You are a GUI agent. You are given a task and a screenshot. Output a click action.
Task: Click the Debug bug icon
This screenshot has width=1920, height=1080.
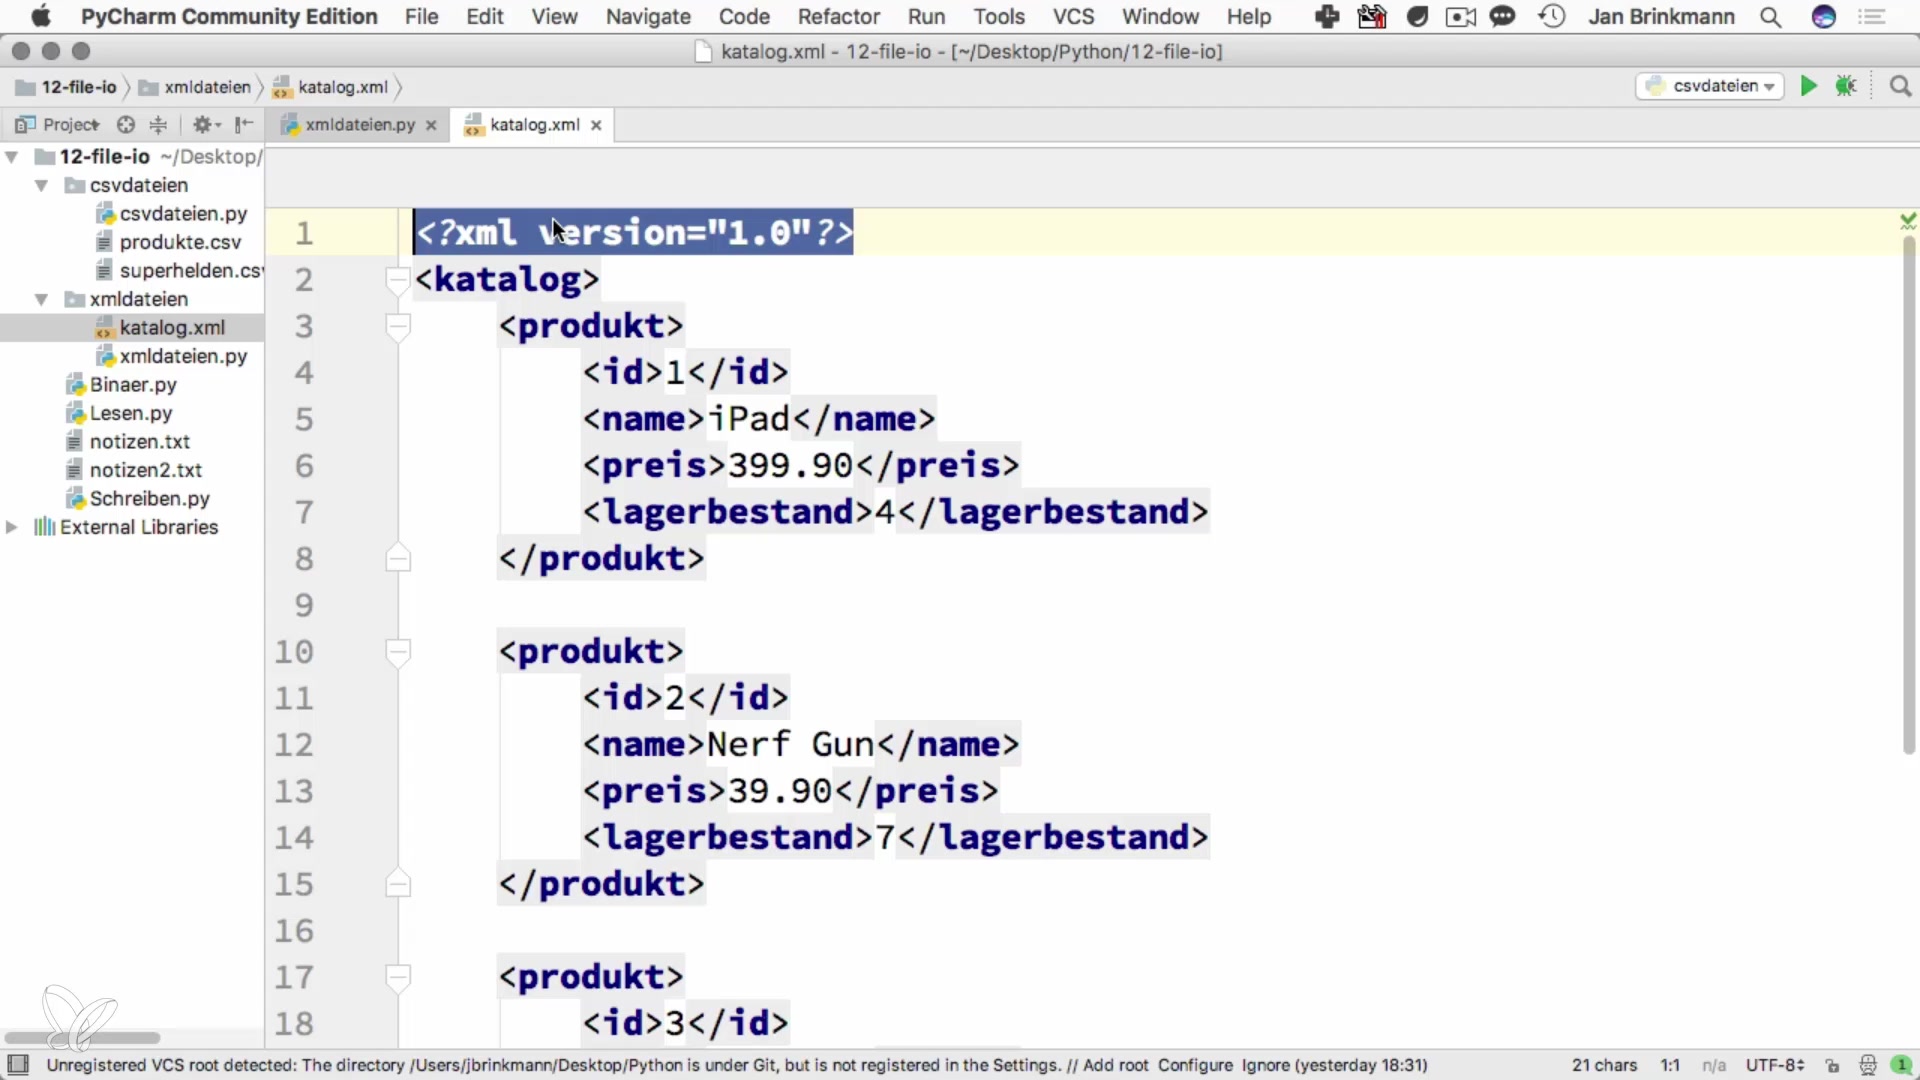pyautogui.click(x=1846, y=86)
